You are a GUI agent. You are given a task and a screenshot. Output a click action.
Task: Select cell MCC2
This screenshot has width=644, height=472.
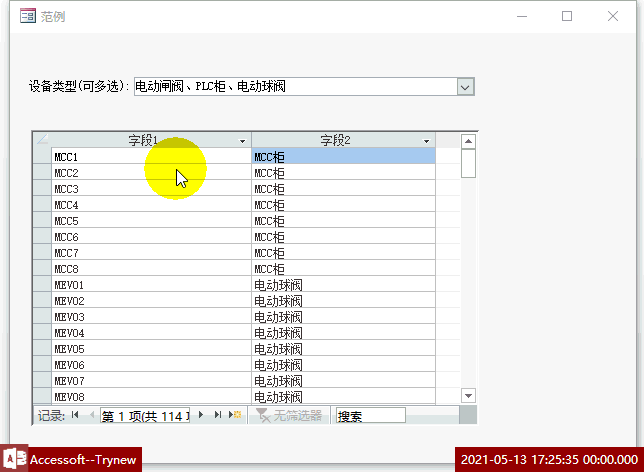point(151,173)
